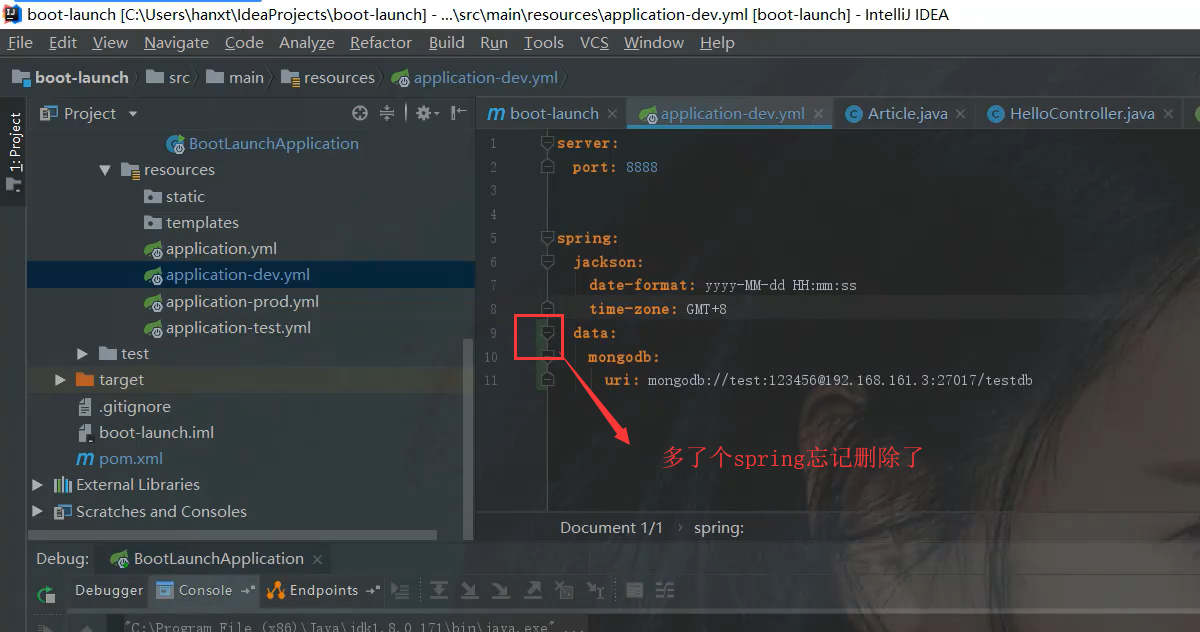Image resolution: width=1200 pixels, height=632 pixels.
Task: Click Document 1/1 editor breadcrumb
Action: (611, 528)
